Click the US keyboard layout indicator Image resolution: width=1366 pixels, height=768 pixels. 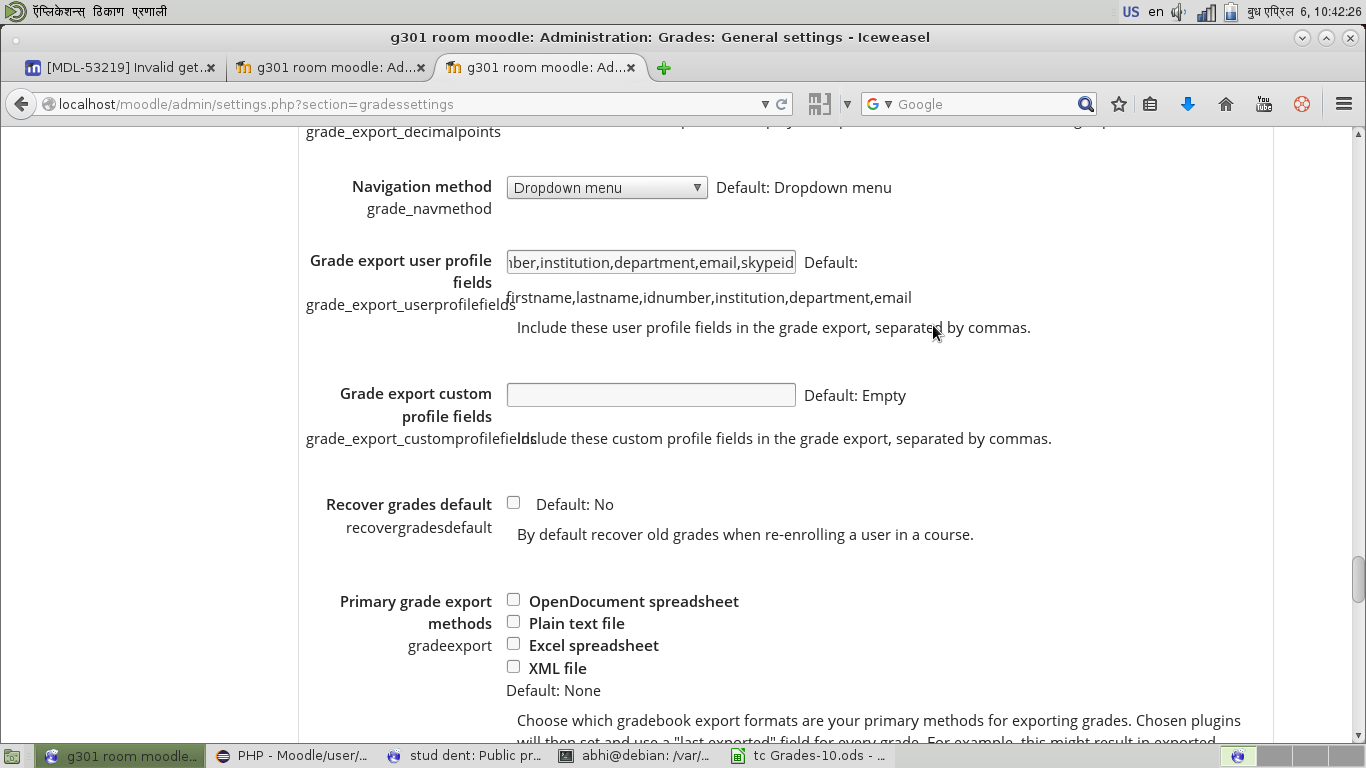(1131, 12)
